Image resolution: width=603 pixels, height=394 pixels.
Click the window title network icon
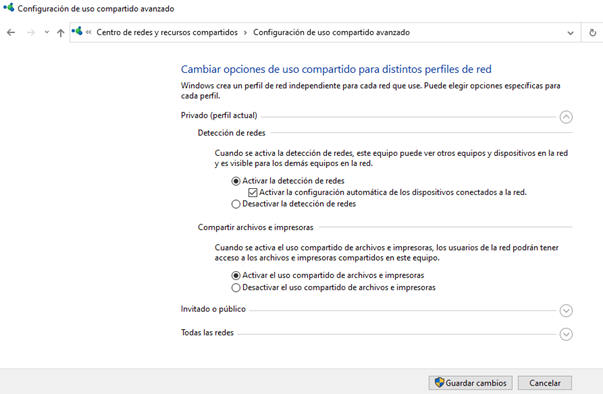[8, 8]
